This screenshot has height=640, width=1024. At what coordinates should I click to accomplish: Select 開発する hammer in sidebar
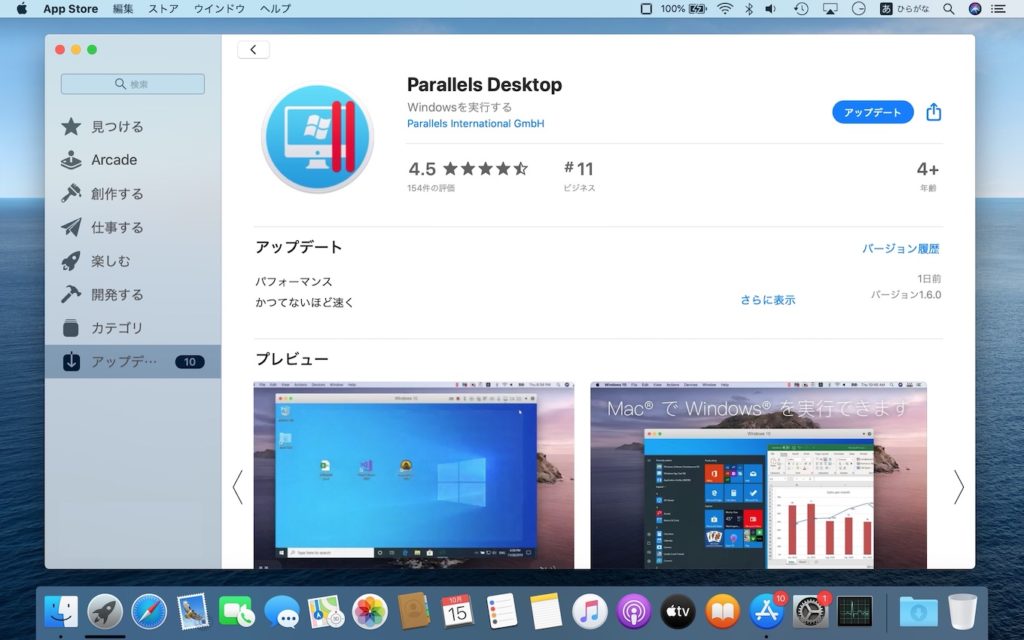click(133, 295)
